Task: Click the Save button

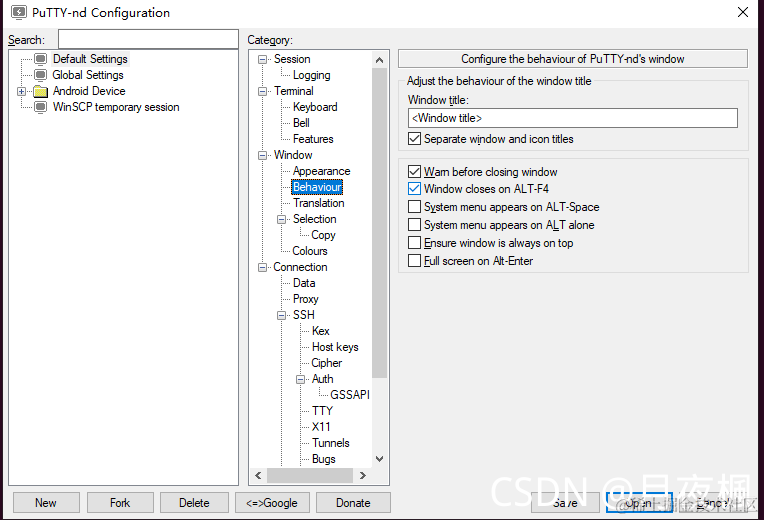Action: 565,502
